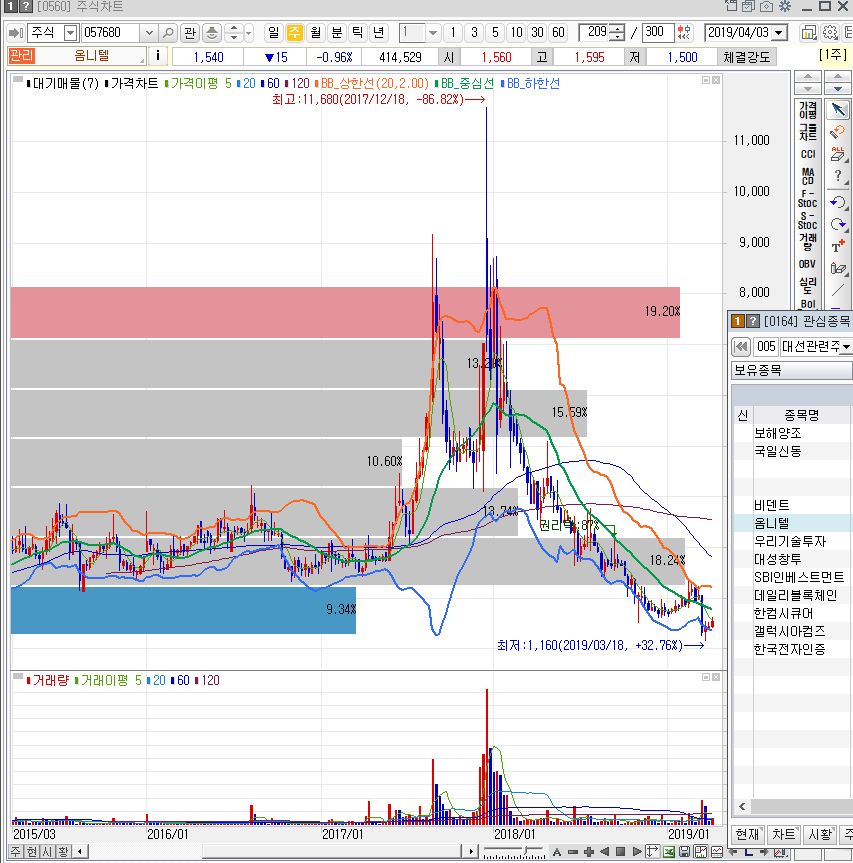853x863 pixels.
Task: Click the 5 period preset button
Action: click(495, 32)
